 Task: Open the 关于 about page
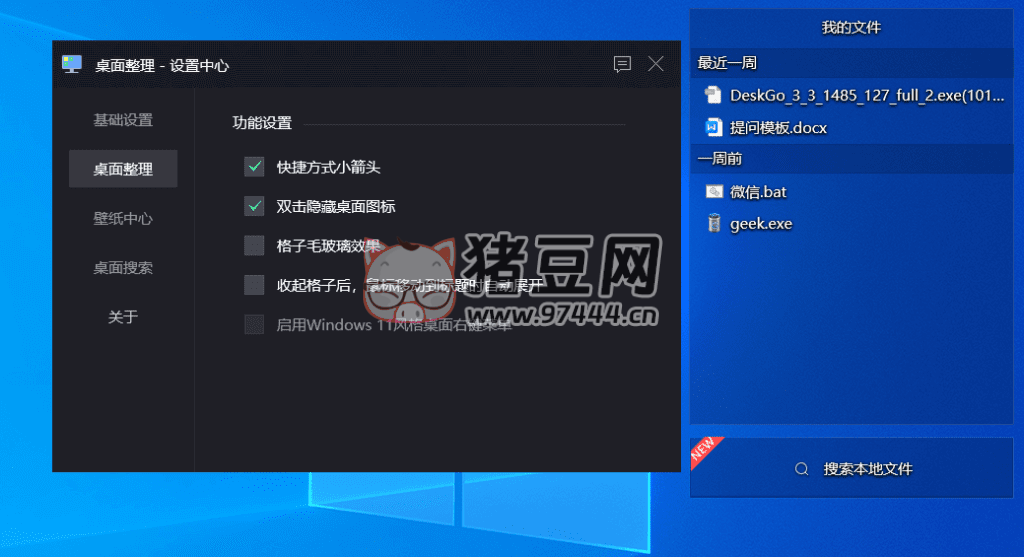tap(123, 317)
